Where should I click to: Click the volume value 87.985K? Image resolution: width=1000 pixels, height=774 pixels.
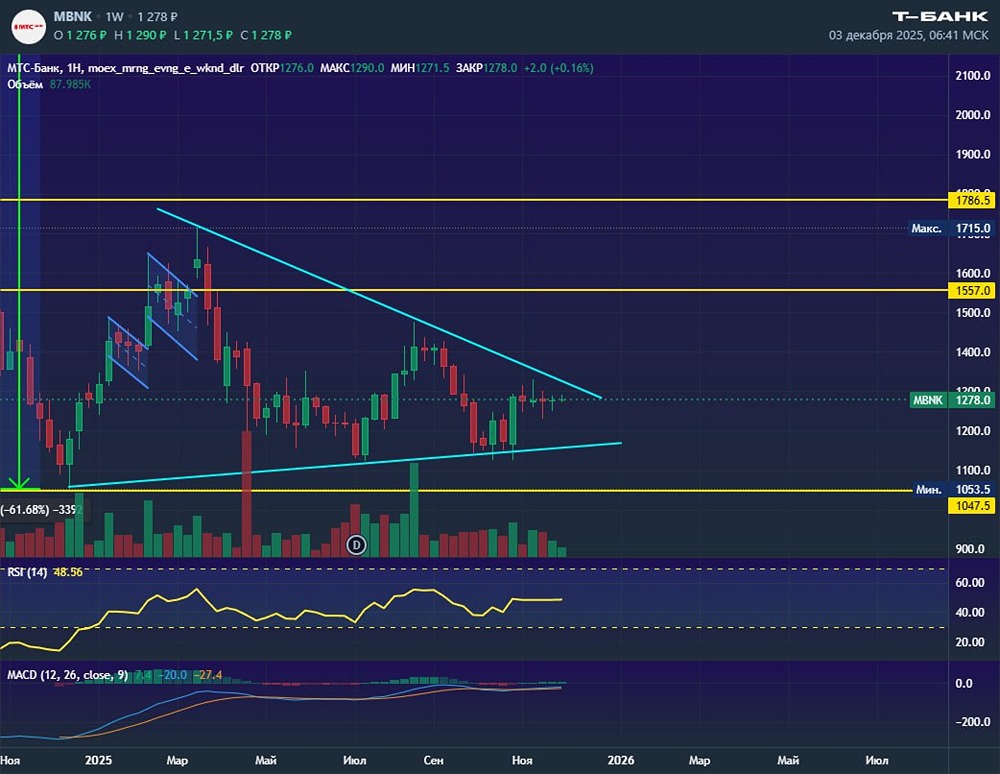pyautogui.click(x=71, y=84)
